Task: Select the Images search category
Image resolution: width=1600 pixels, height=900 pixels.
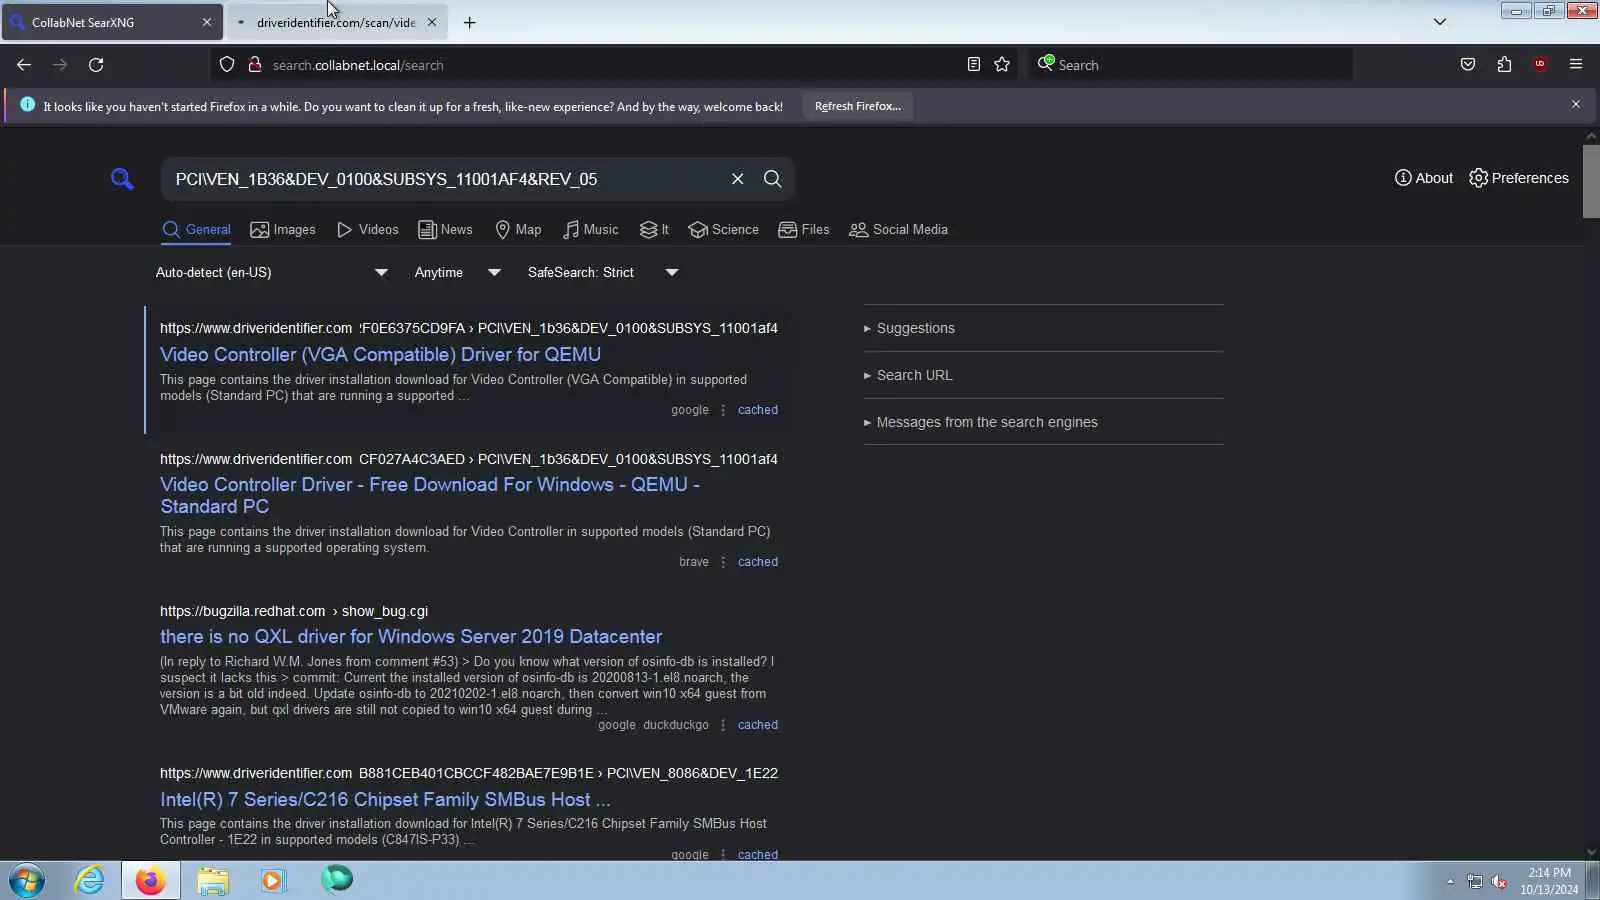Action: 283,230
